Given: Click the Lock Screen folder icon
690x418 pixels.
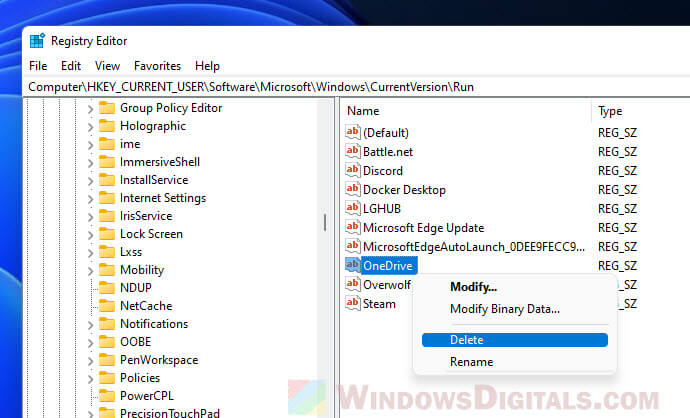Looking at the screenshot, I should pos(107,234).
